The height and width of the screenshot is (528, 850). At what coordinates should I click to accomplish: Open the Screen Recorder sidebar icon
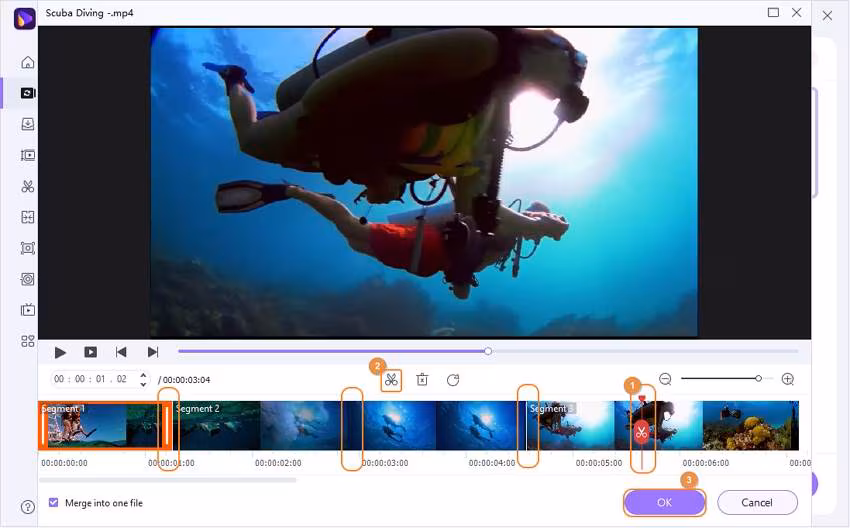tap(28, 248)
